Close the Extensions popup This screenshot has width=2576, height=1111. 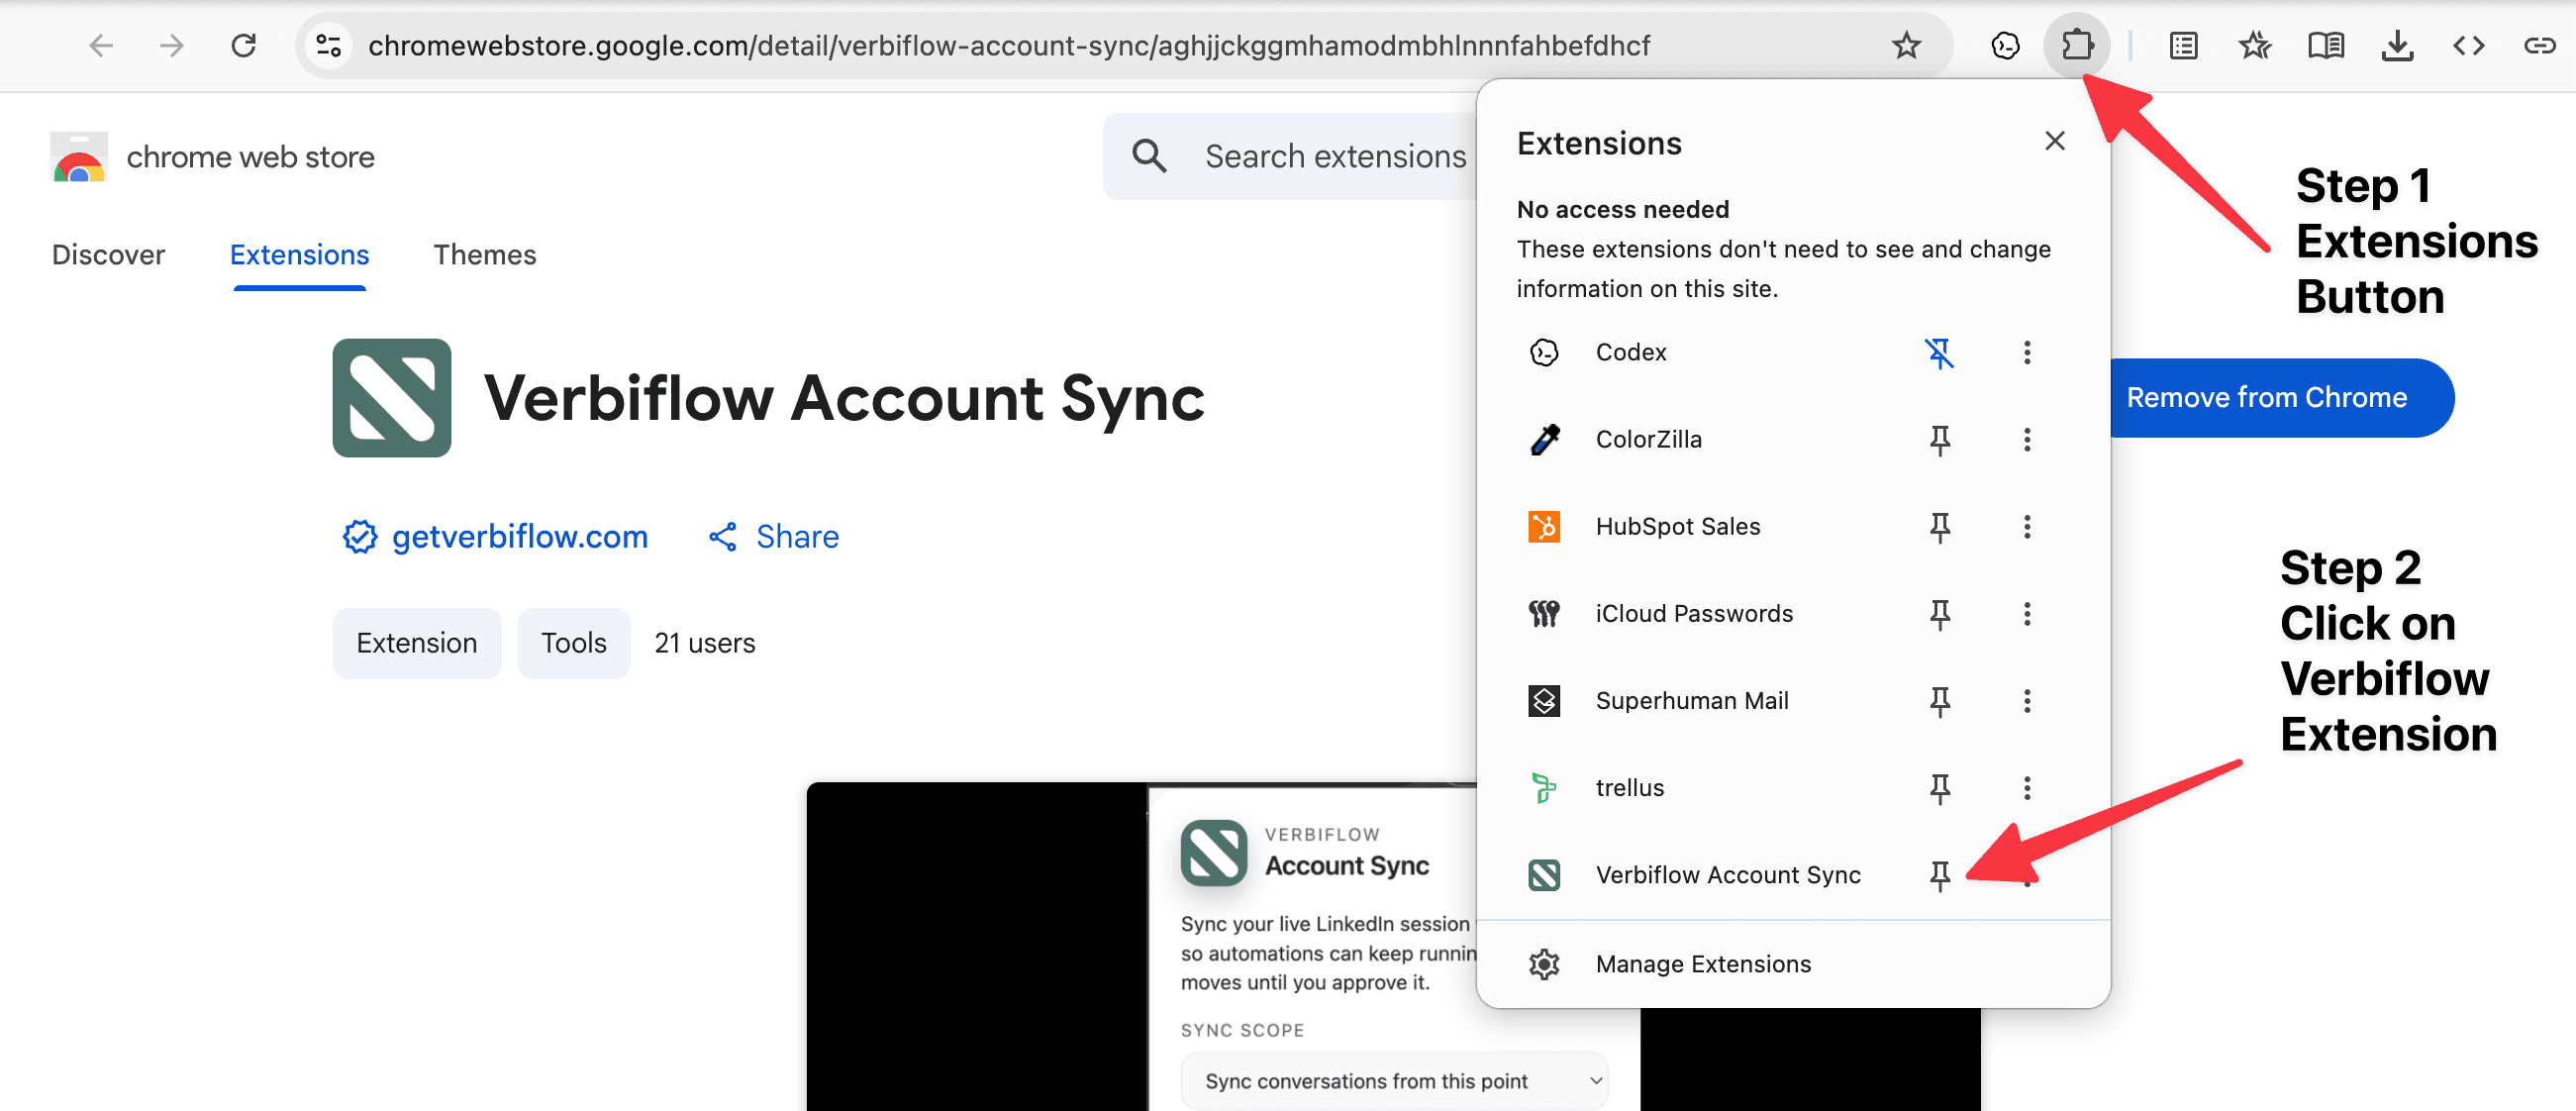(2054, 141)
